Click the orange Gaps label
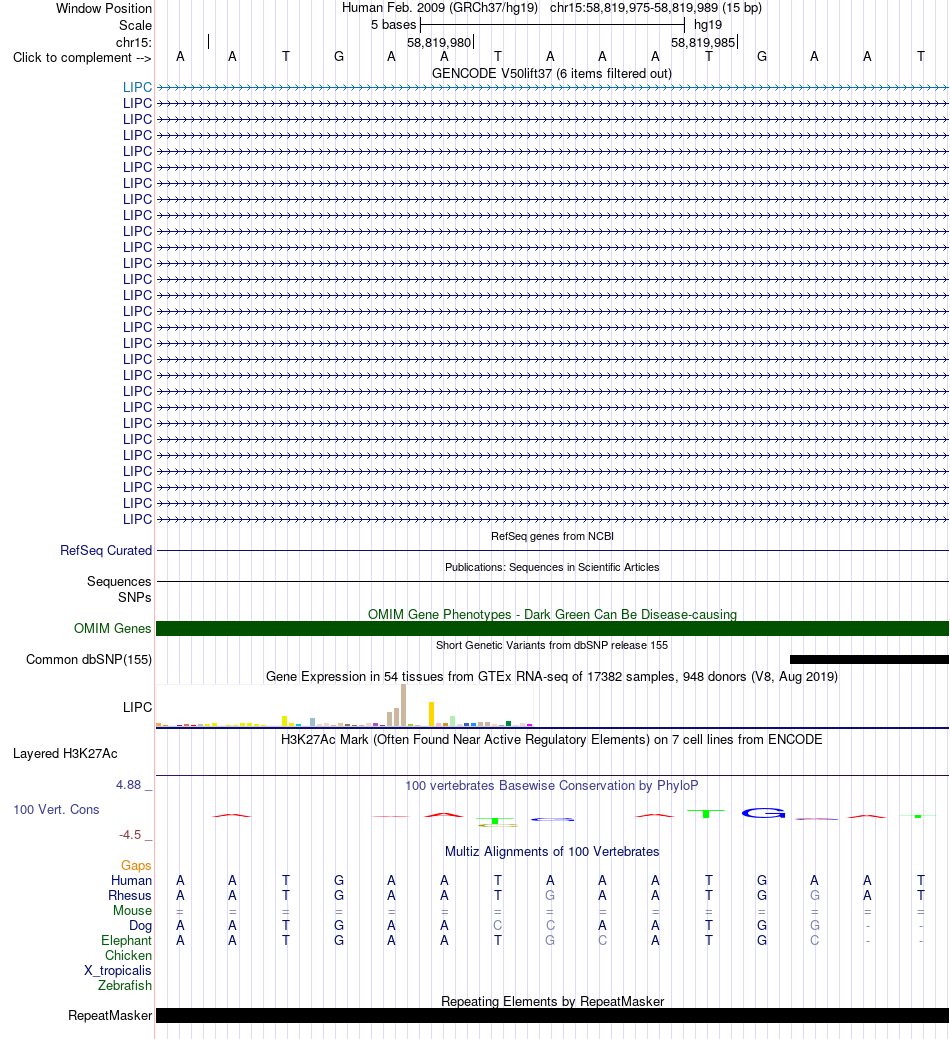This screenshot has height=1039, width=950. pos(136,865)
